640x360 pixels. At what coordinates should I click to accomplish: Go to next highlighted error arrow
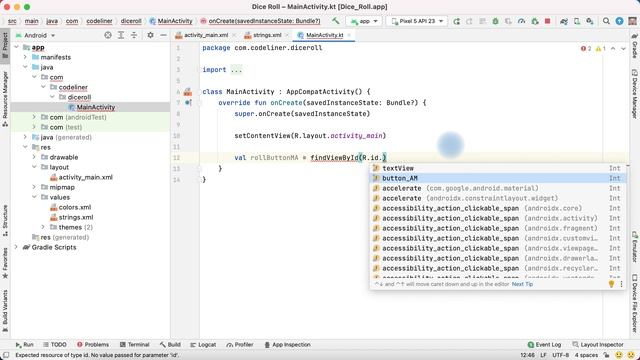(x=623, y=49)
